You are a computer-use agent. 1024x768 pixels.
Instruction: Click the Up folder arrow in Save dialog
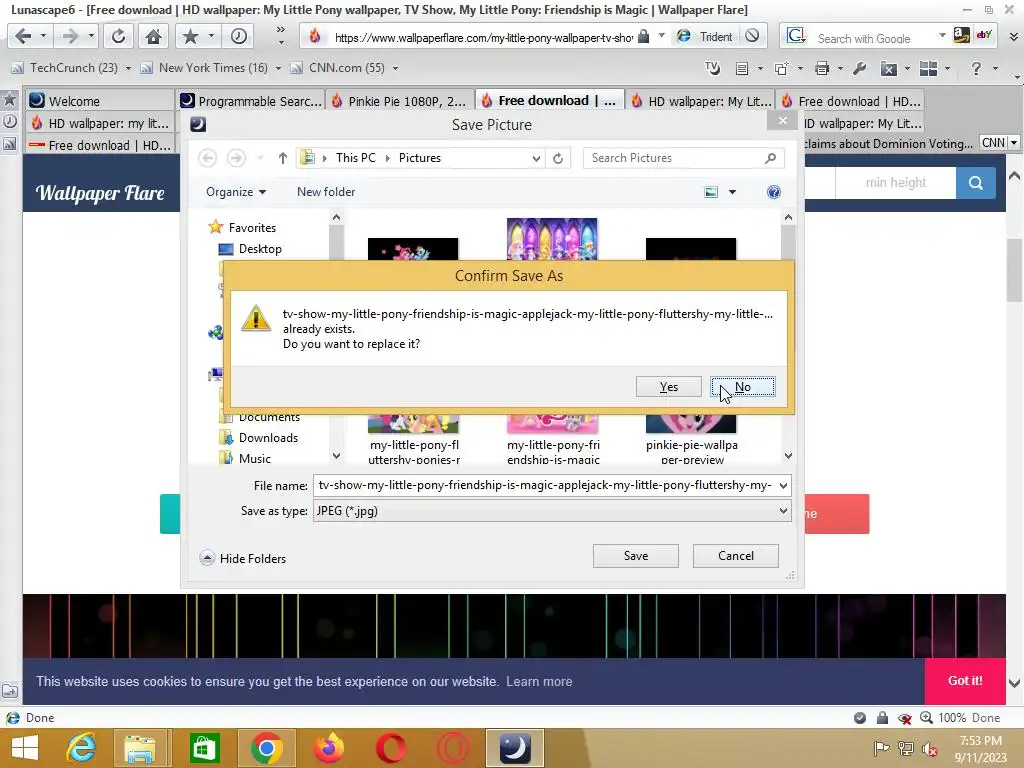[282, 158]
